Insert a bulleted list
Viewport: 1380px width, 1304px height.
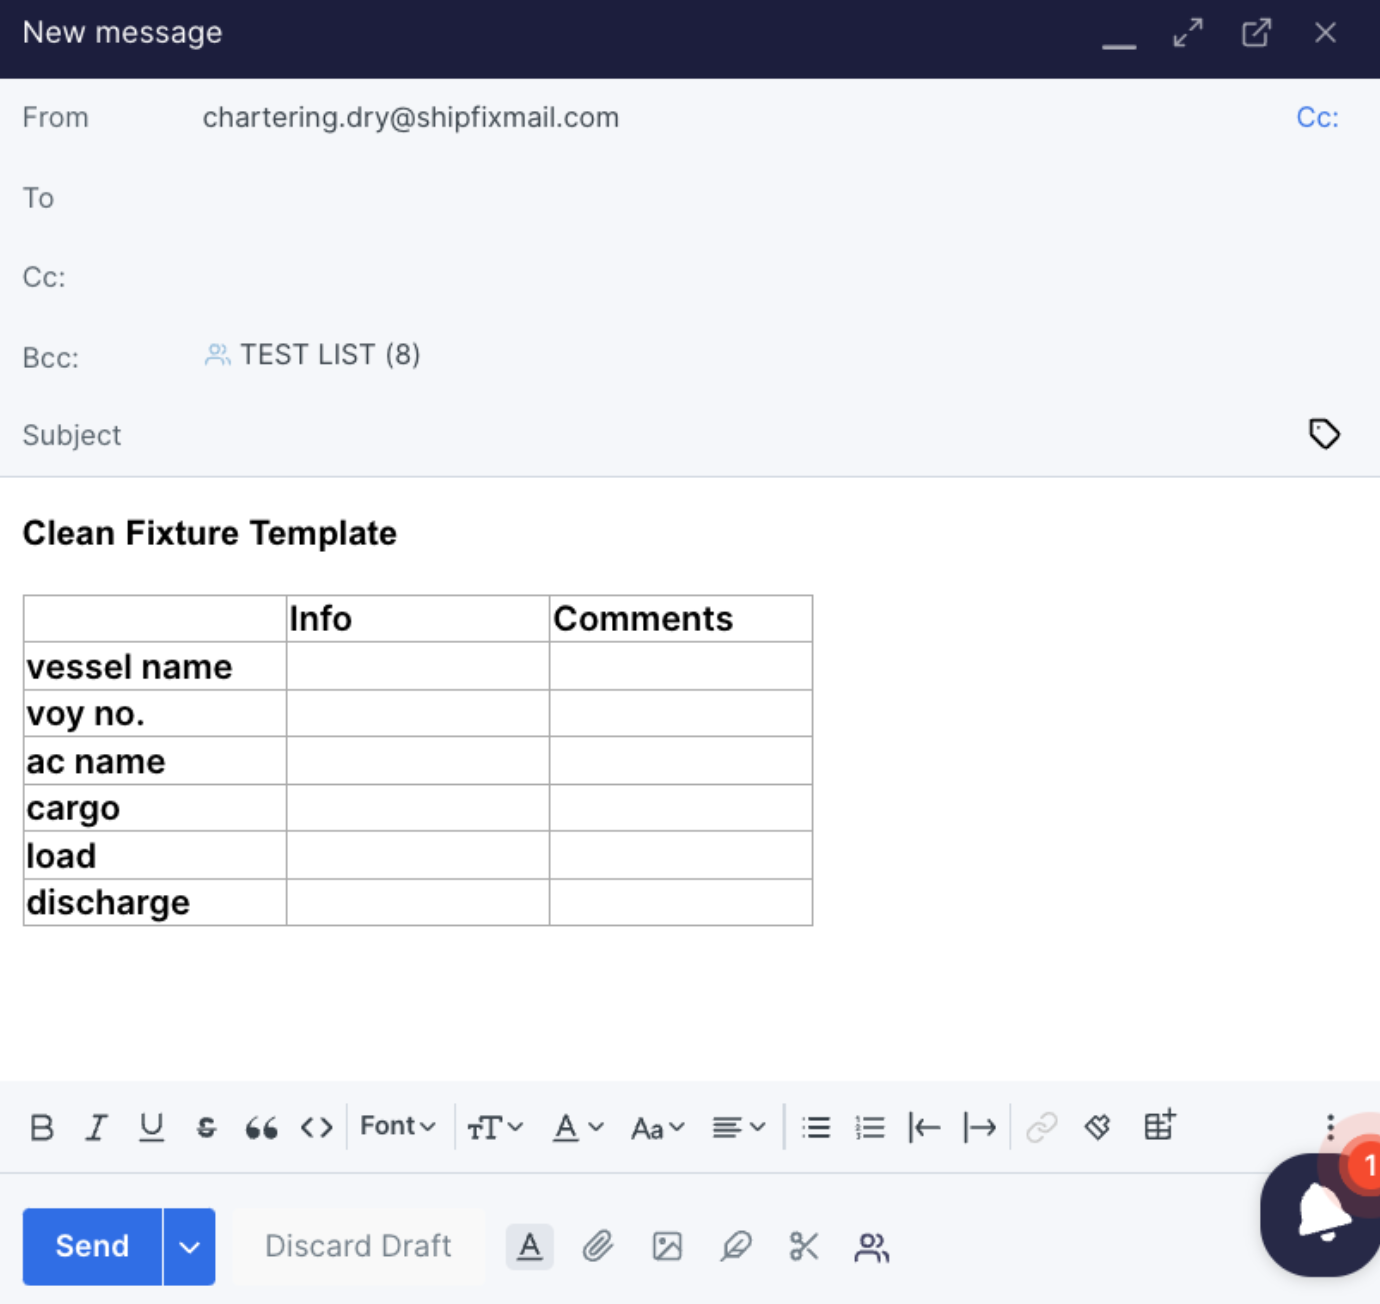(816, 1128)
